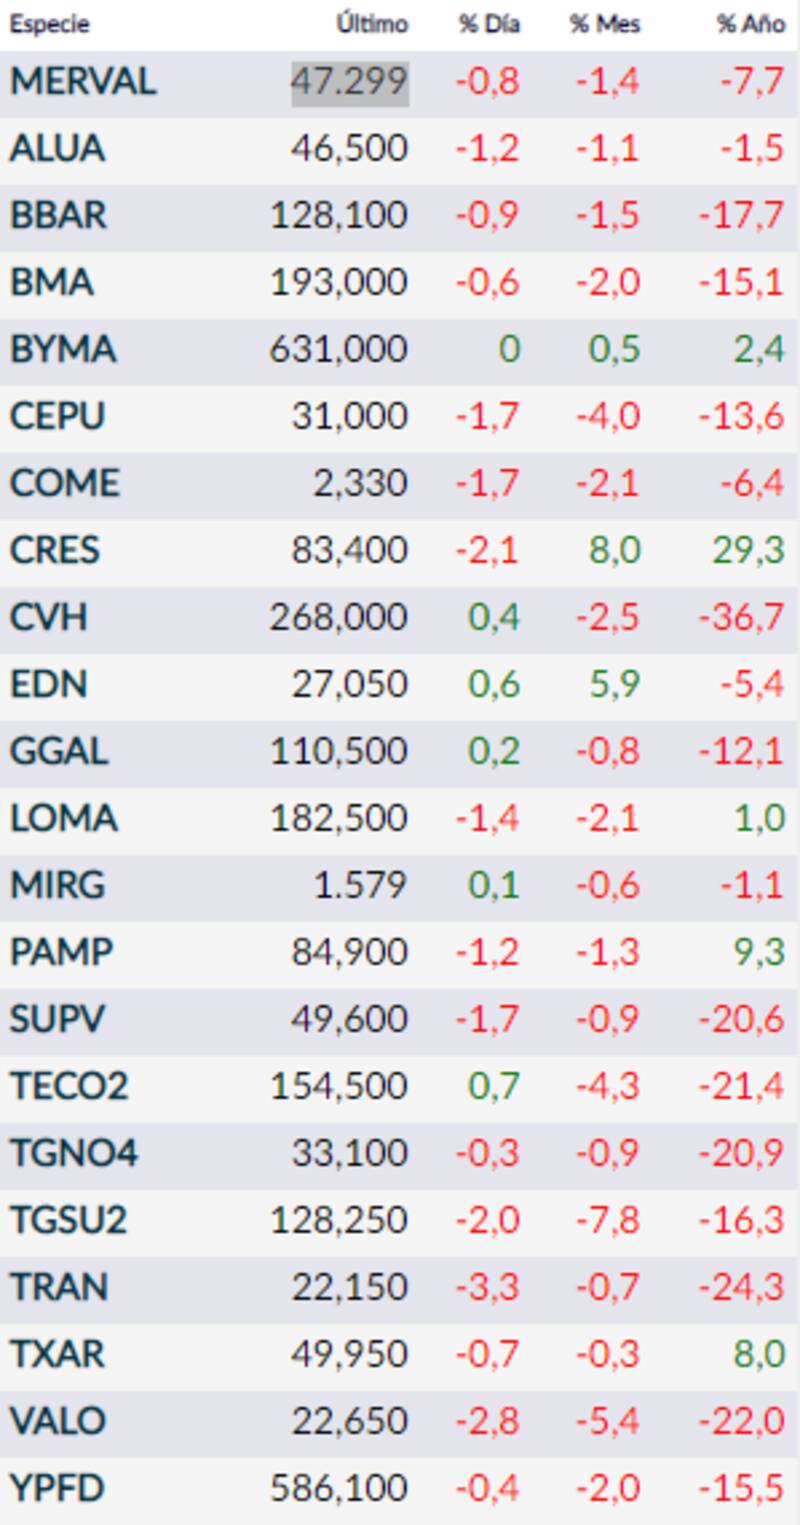Select the LOMA ticker name
The width and height of the screenshot is (800, 1525).
point(63,818)
